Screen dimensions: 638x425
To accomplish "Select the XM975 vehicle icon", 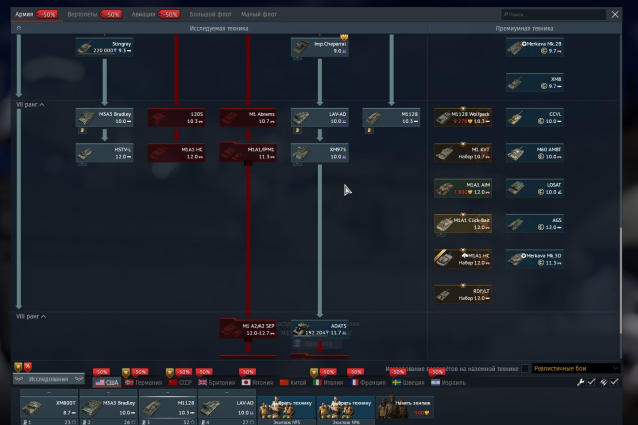I will (x=319, y=153).
